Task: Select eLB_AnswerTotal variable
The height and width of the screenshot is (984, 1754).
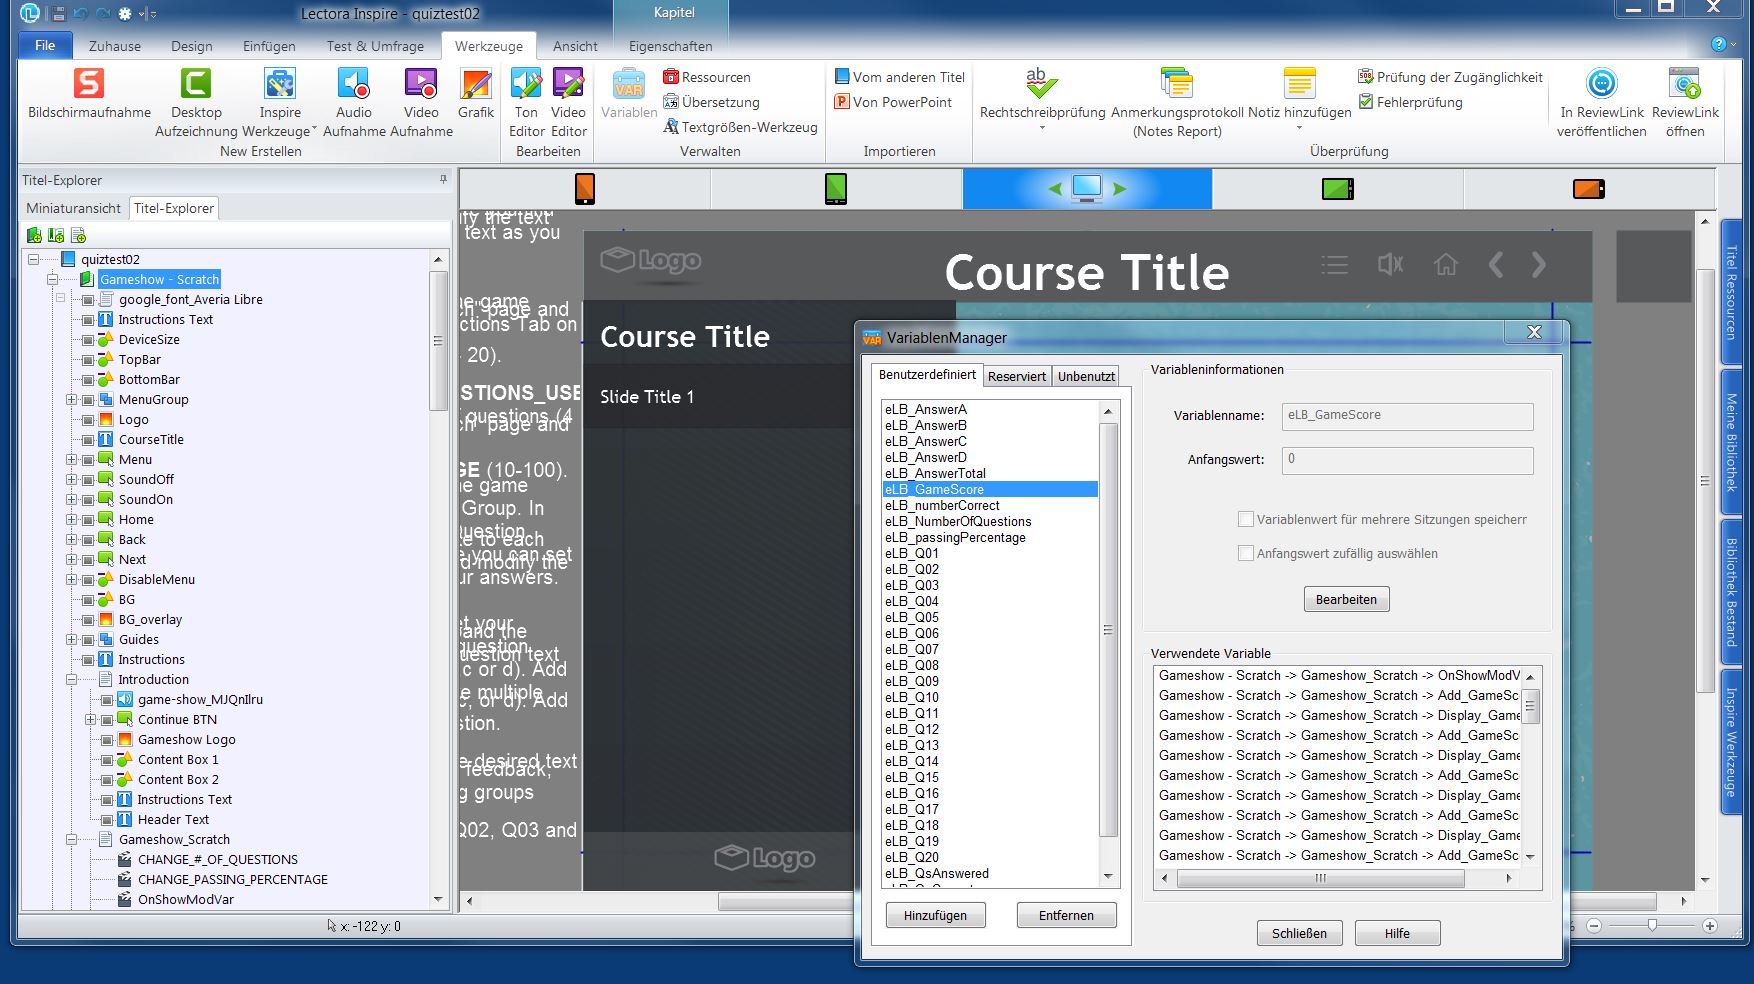Action: [935, 473]
